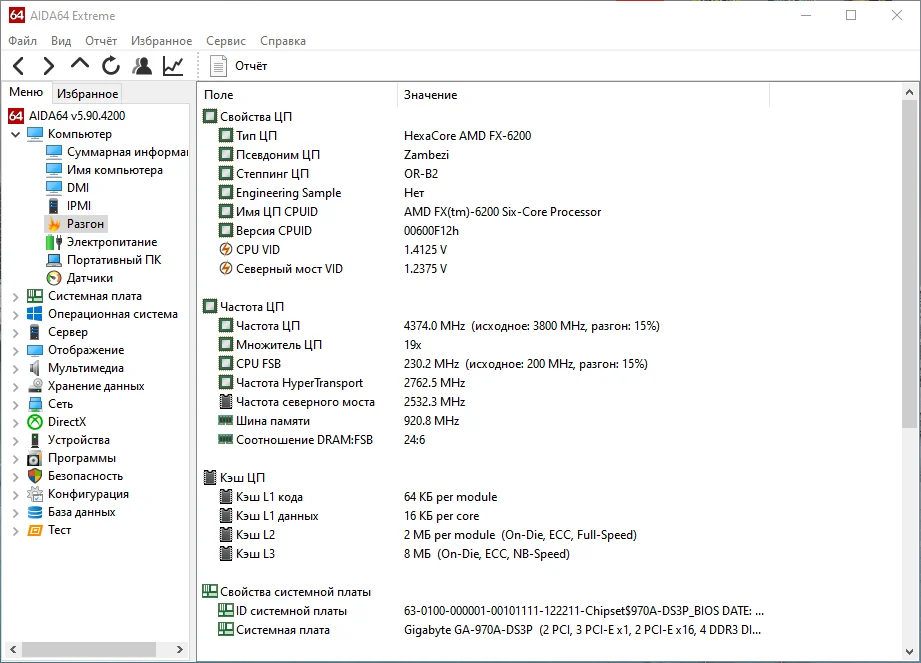The width and height of the screenshot is (921, 663).
Task: Expand the DirectX tree node
Action: [x=16, y=423]
